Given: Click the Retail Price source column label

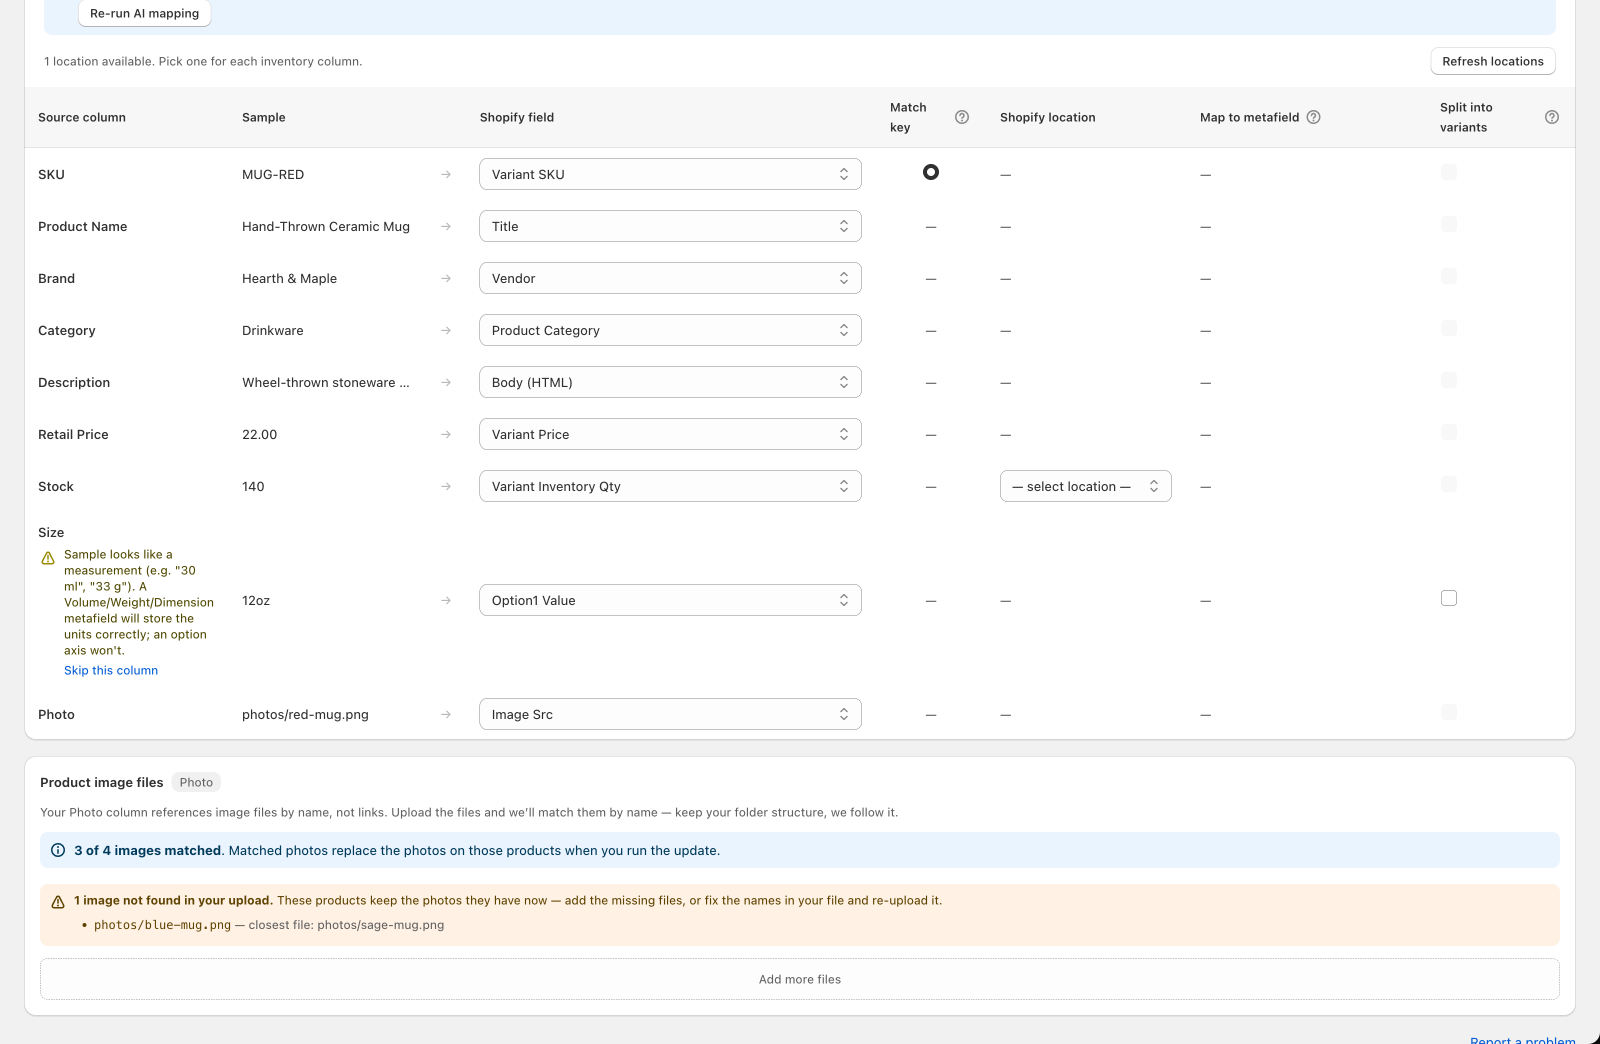Looking at the screenshot, I should pyautogui.click(x=73, y=434).
